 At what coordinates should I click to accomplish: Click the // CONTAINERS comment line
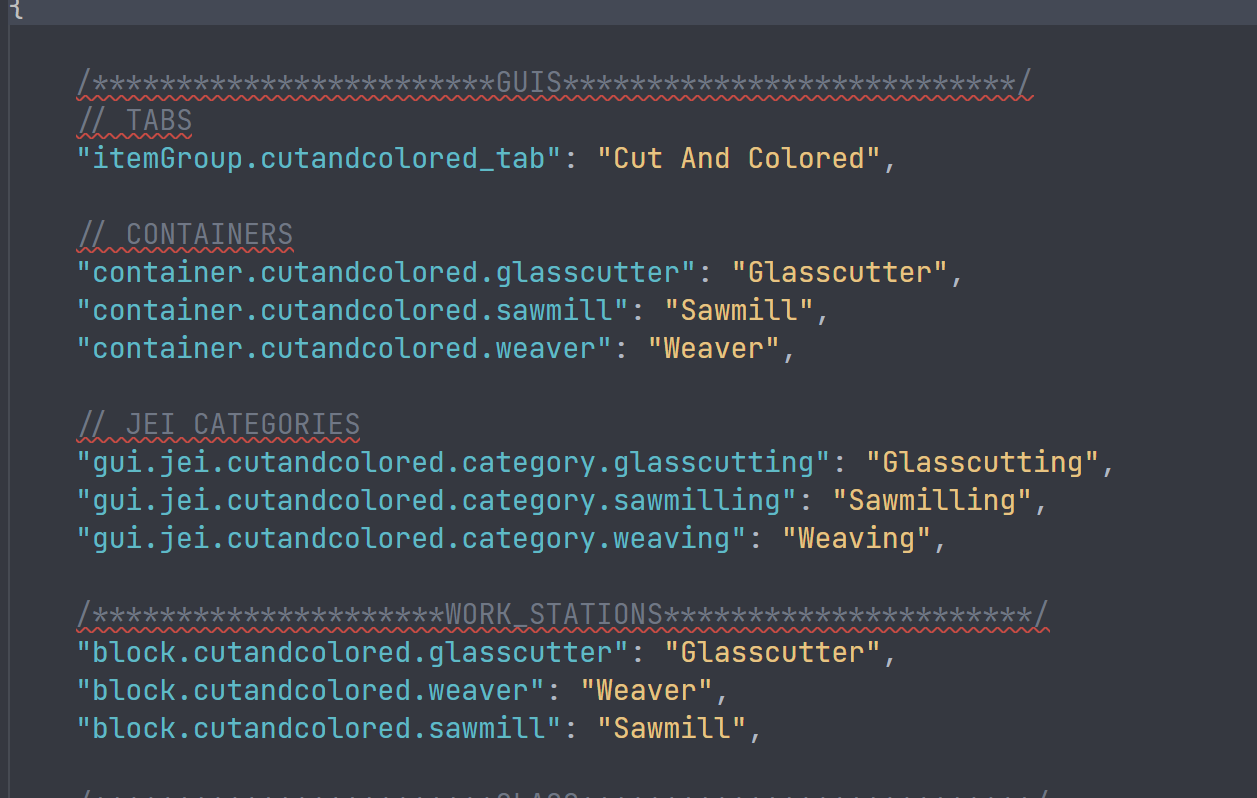click(x=185, y=234)
